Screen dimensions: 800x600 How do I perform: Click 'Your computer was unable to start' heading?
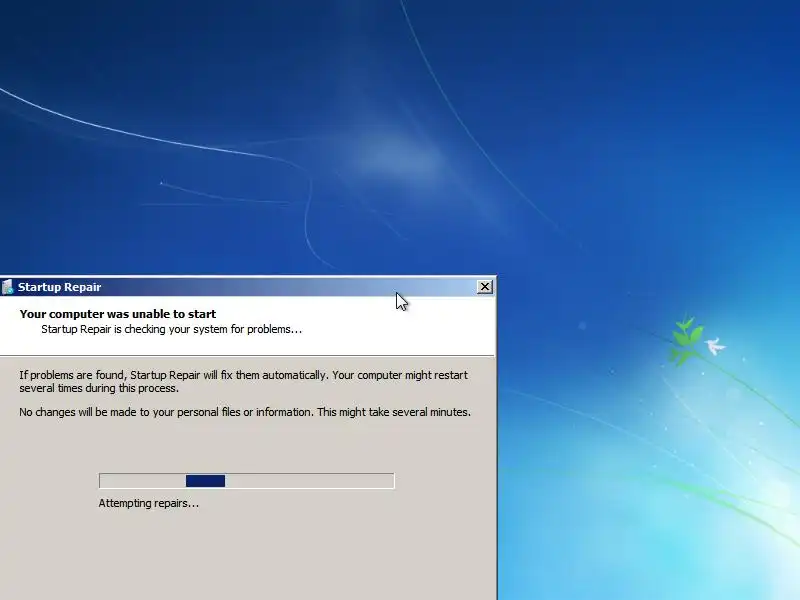(118, 314)
